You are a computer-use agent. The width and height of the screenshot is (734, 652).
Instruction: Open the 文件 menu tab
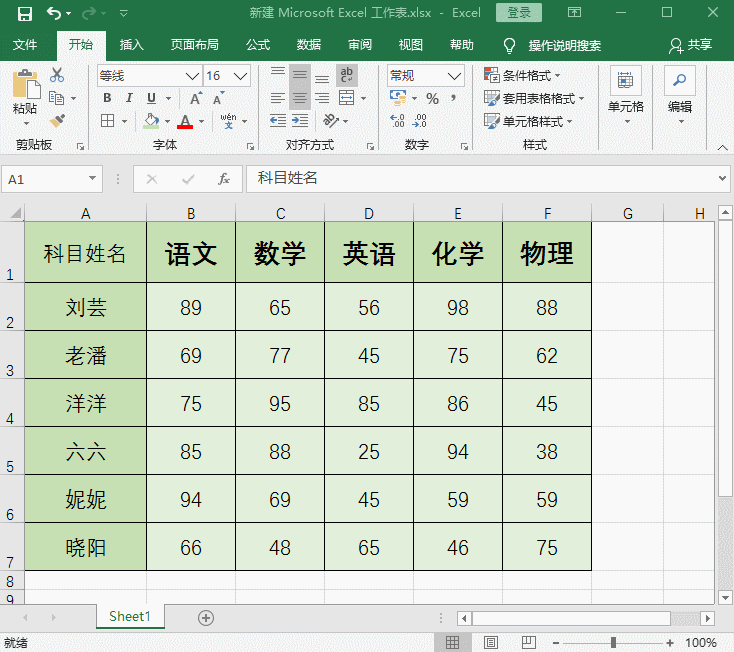tap(25, 45)
